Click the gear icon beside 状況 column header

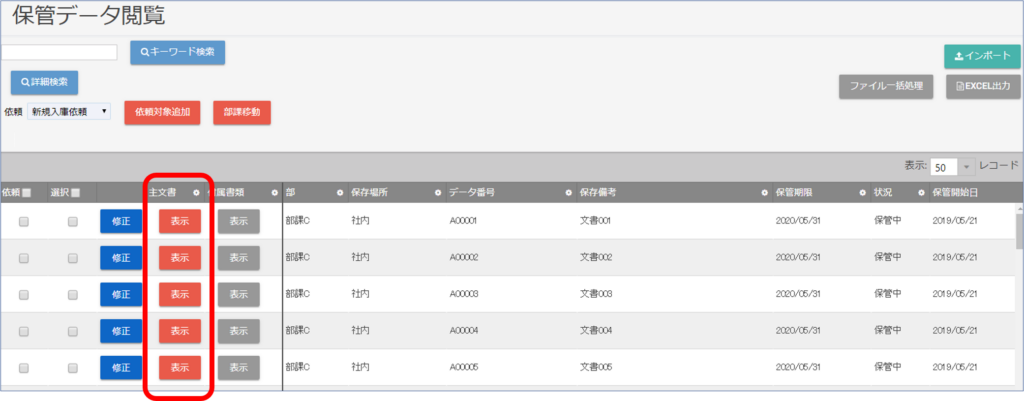tap(919, 192)
